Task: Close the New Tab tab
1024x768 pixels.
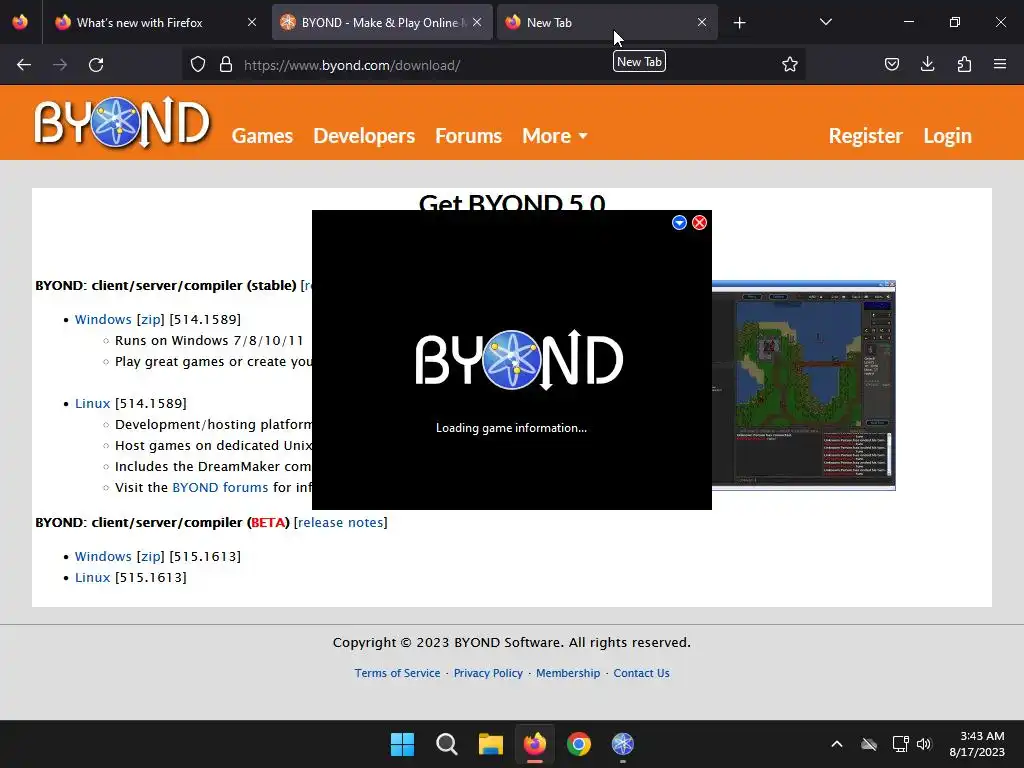Action: point(702,22)
